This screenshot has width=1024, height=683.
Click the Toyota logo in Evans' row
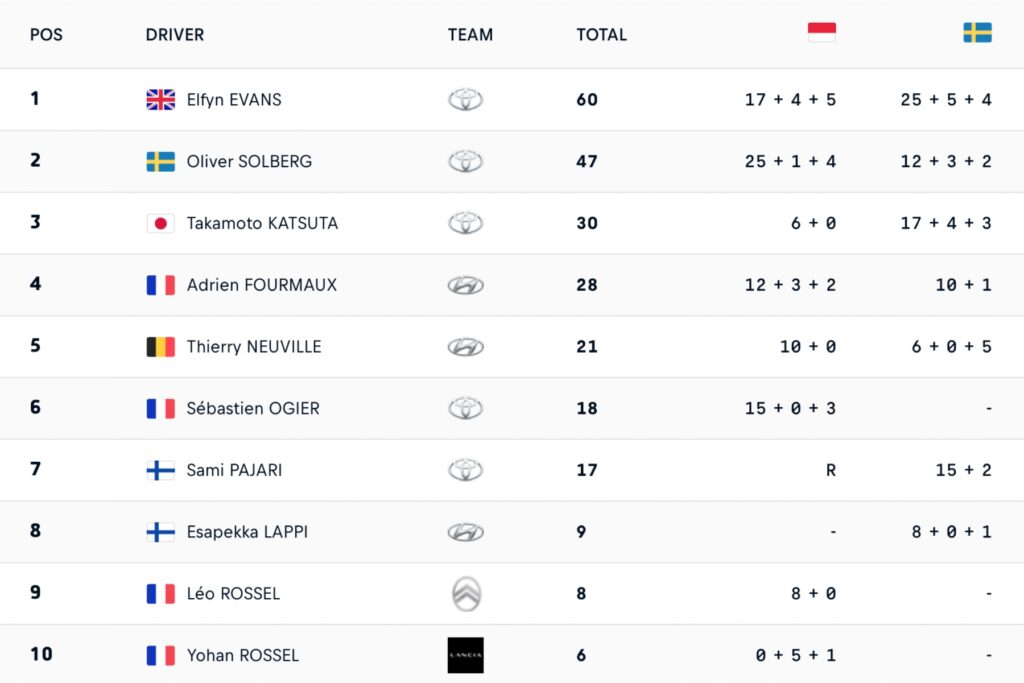coord(465,99)
